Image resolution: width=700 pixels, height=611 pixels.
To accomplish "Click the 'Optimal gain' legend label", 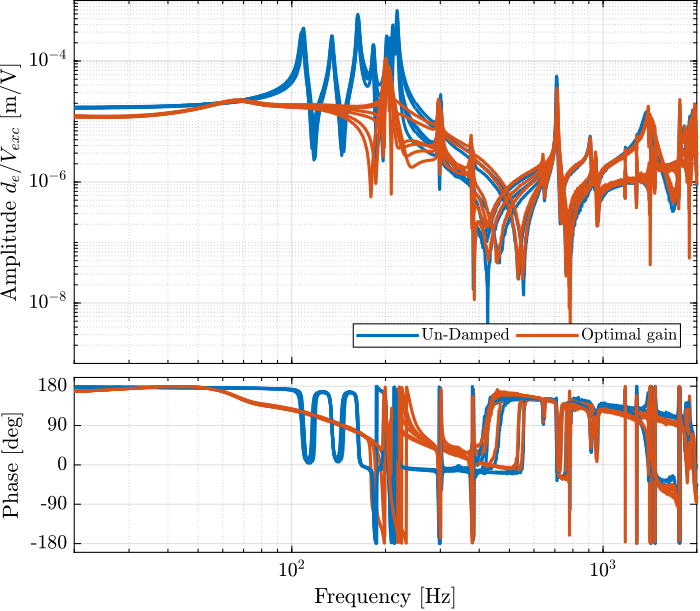I will tap(629, 335).
